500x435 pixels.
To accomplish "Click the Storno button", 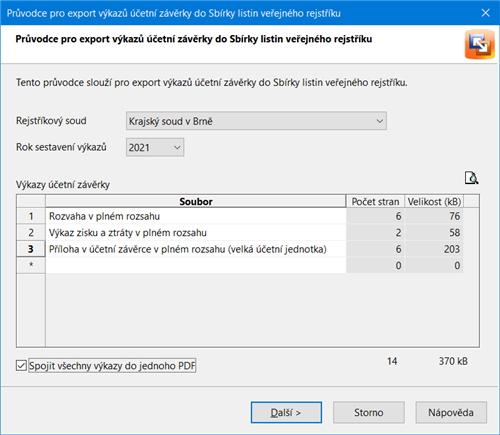I will [369, 413].
